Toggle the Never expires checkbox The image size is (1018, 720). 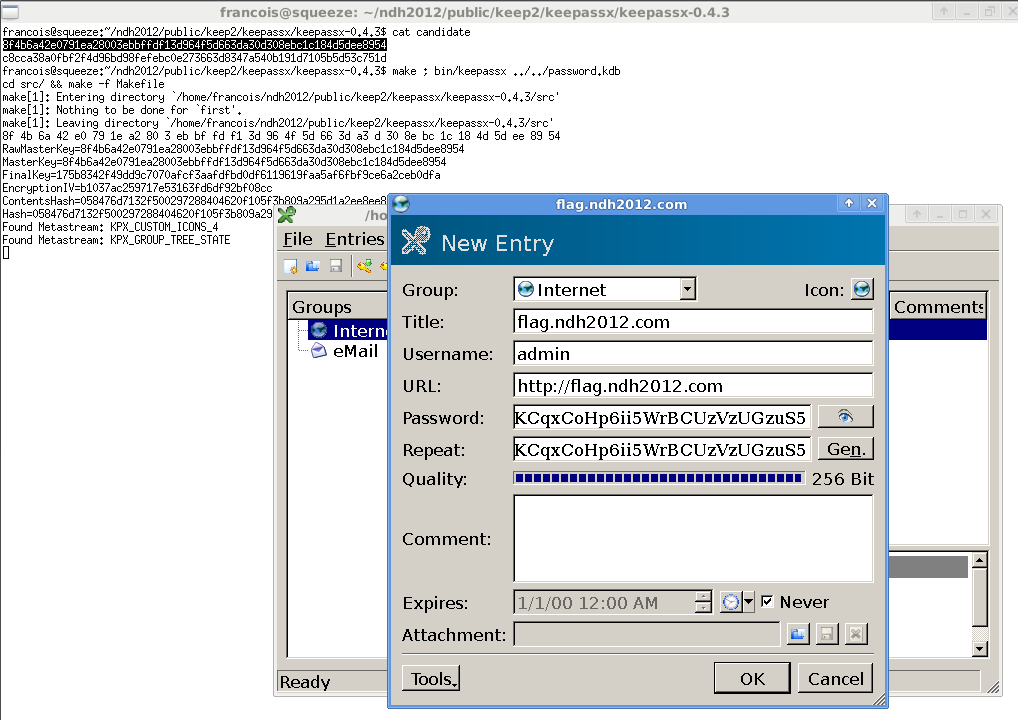pyautogui.click(x=767, y=602)
